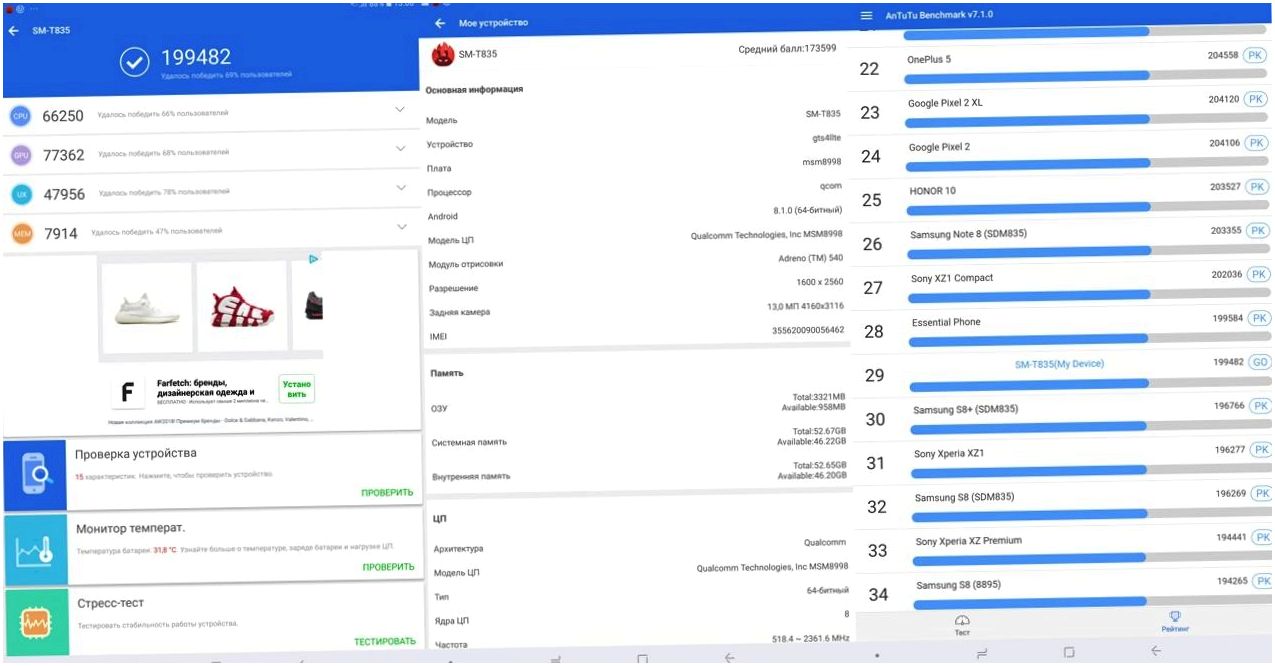Tap PK next to Essential Phone
Image resolution: width=1275 pixels, height=666 pixels.
click(1260, 318)
